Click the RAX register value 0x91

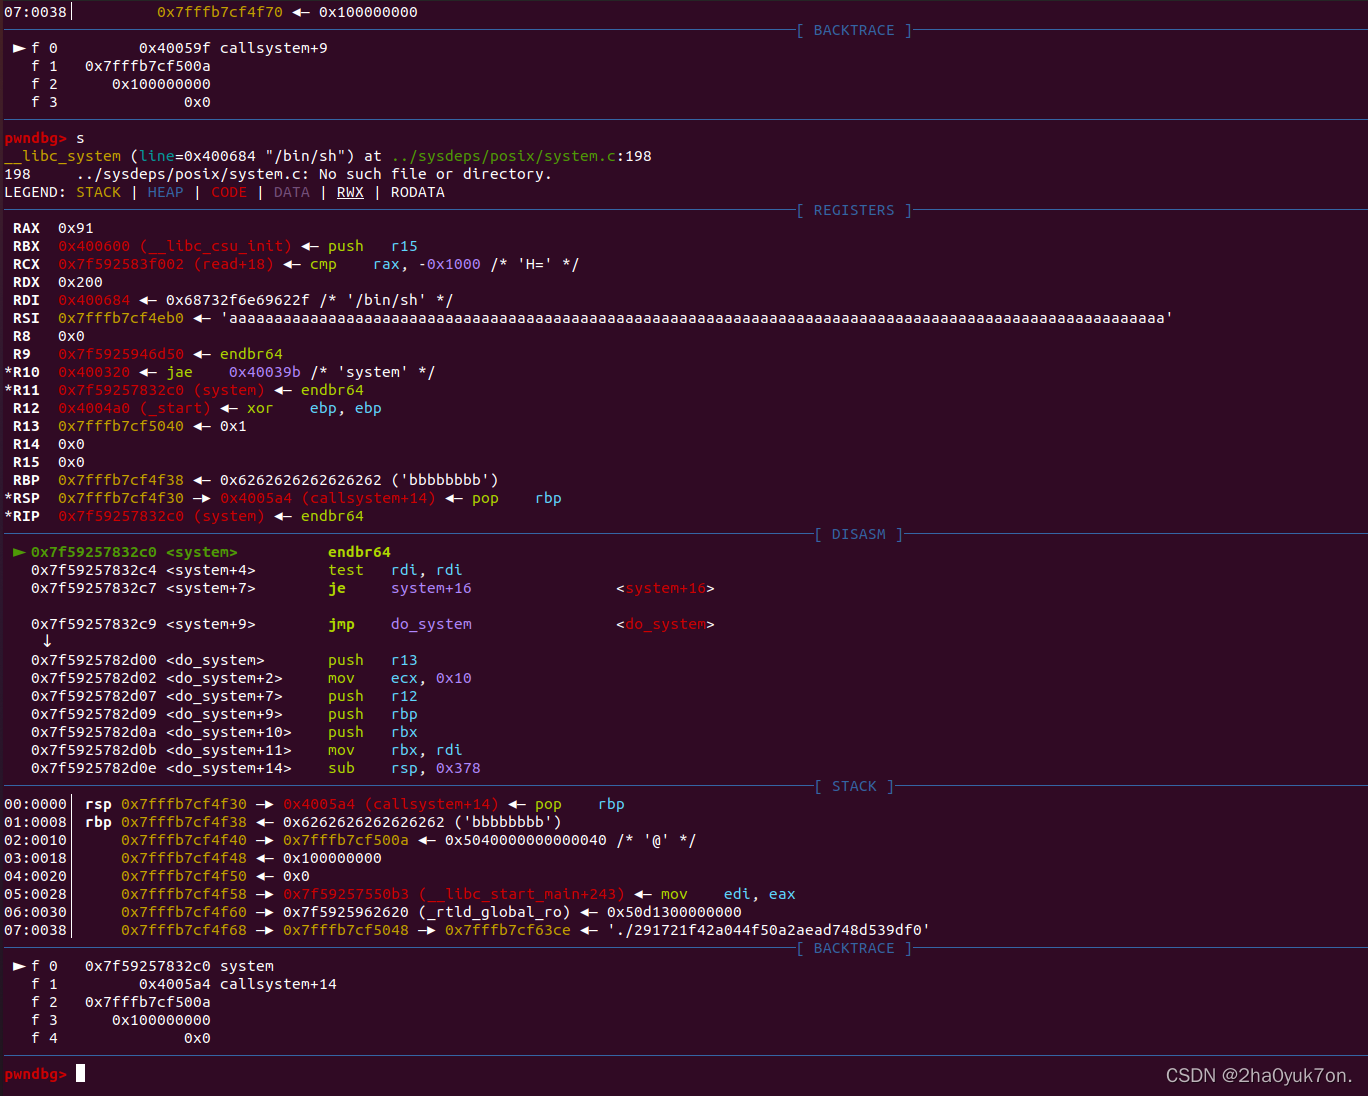point(75,228)
